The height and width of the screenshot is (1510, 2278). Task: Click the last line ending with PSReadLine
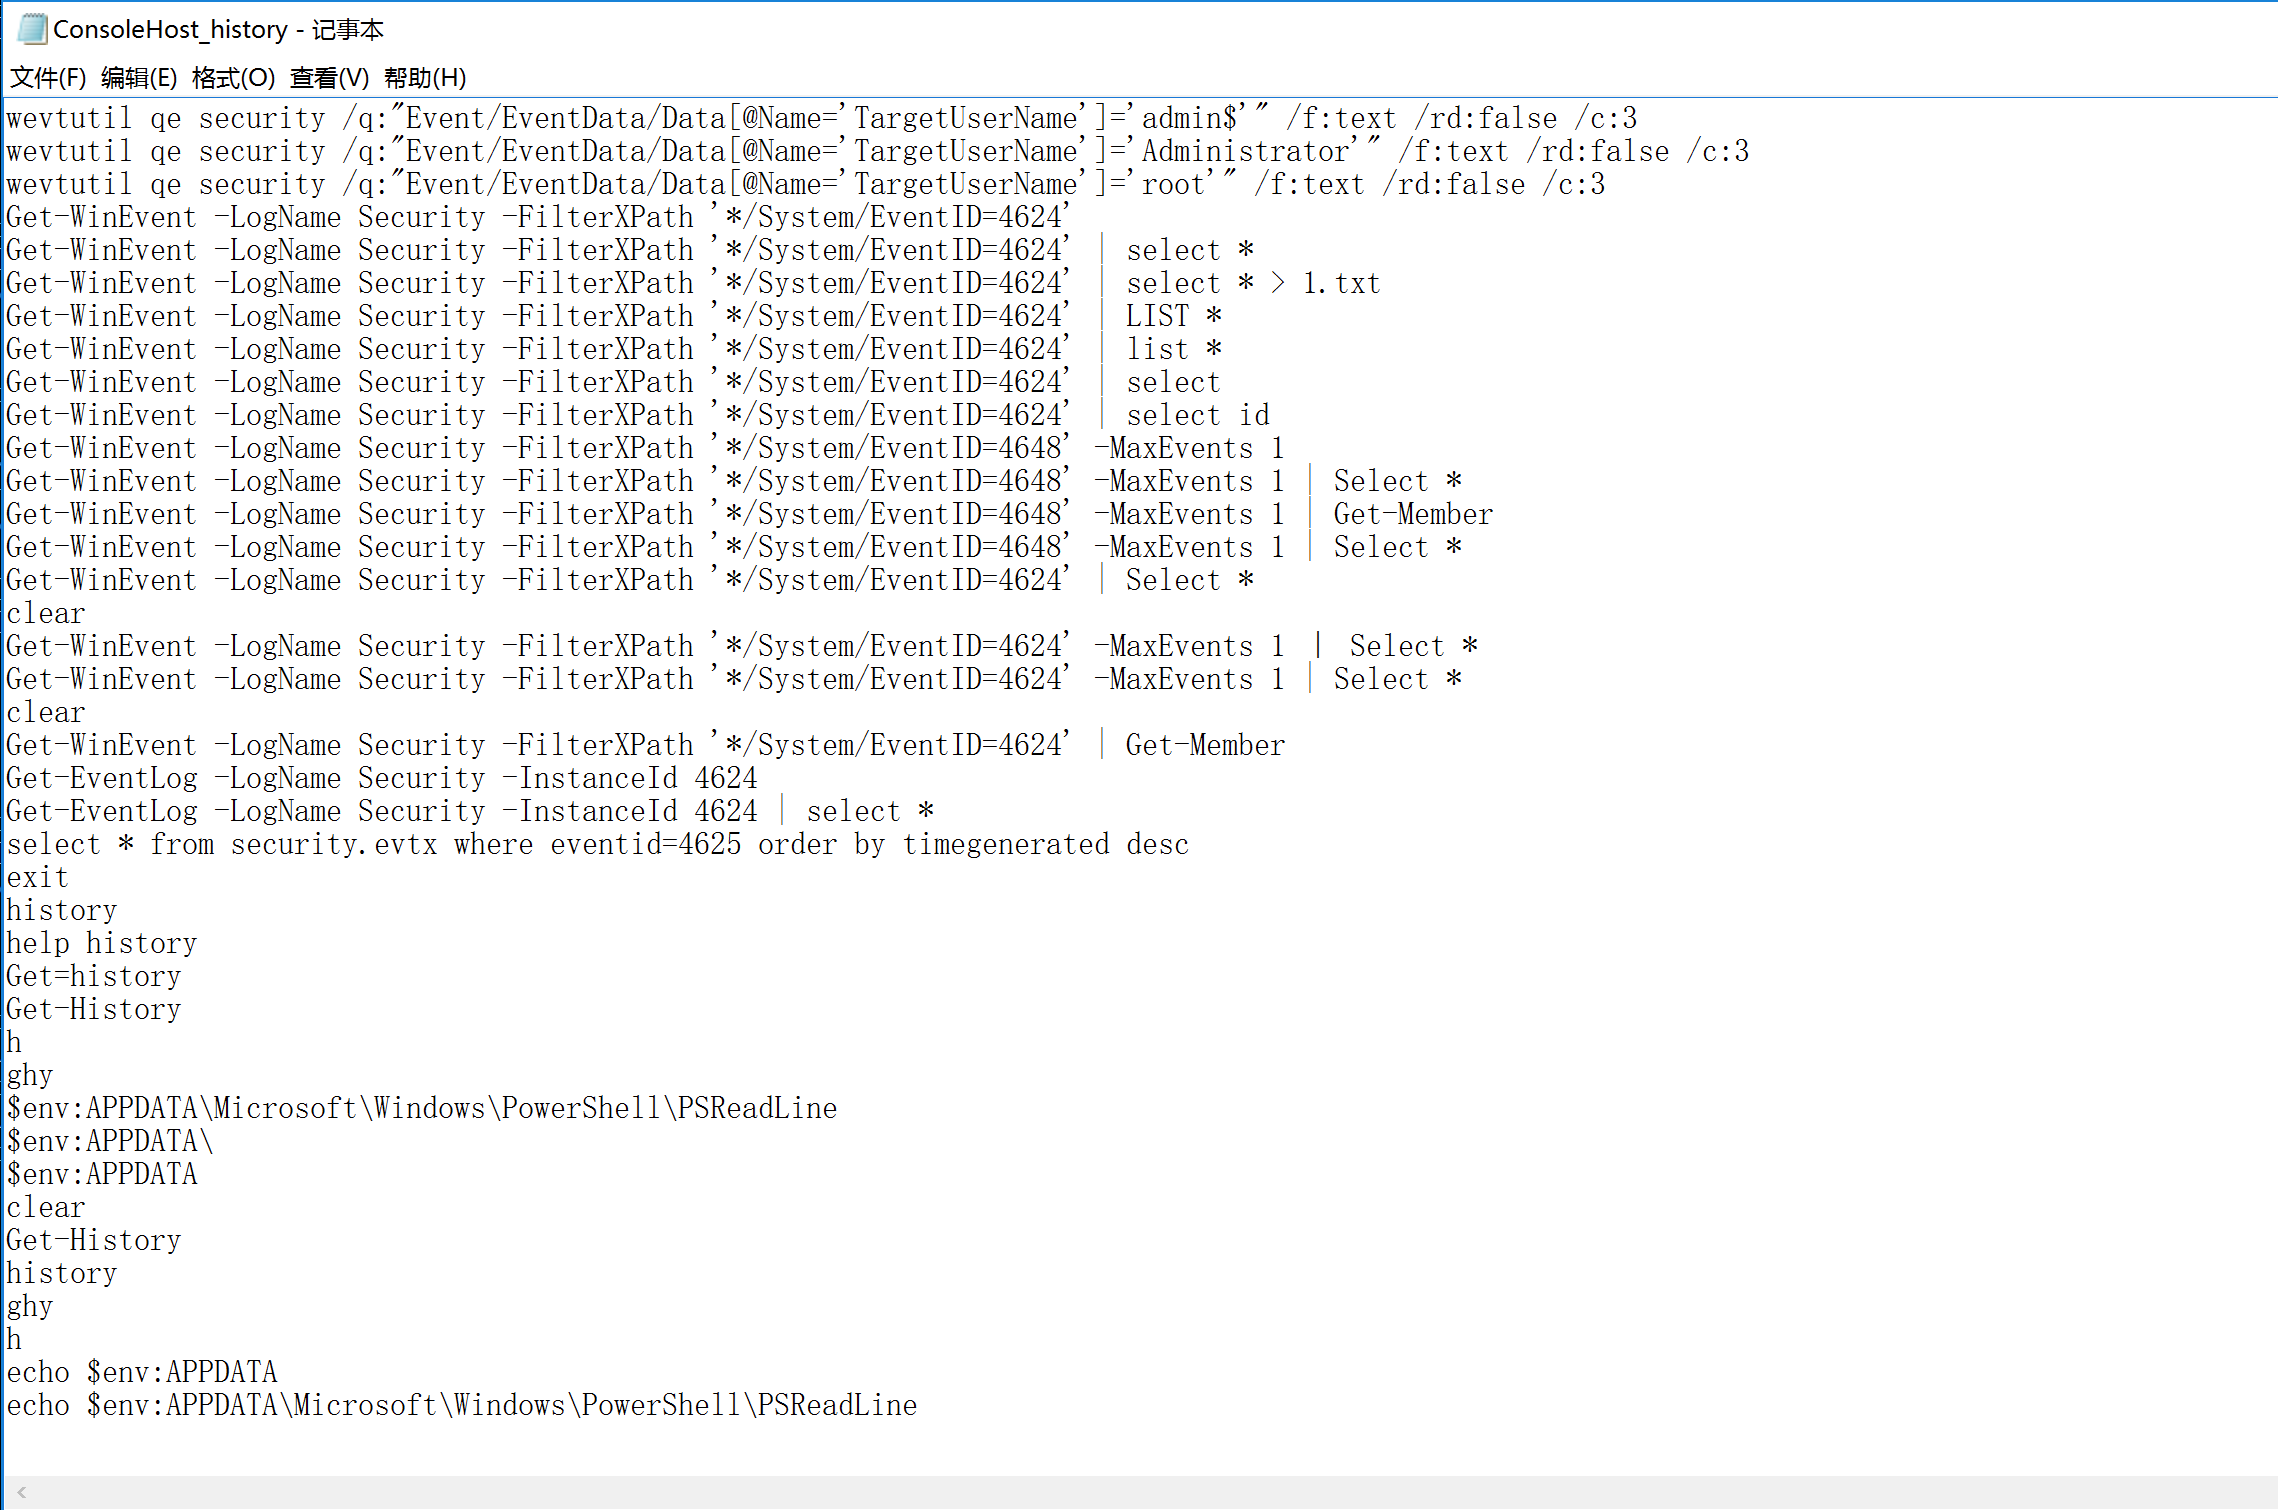pos(461,1406)
